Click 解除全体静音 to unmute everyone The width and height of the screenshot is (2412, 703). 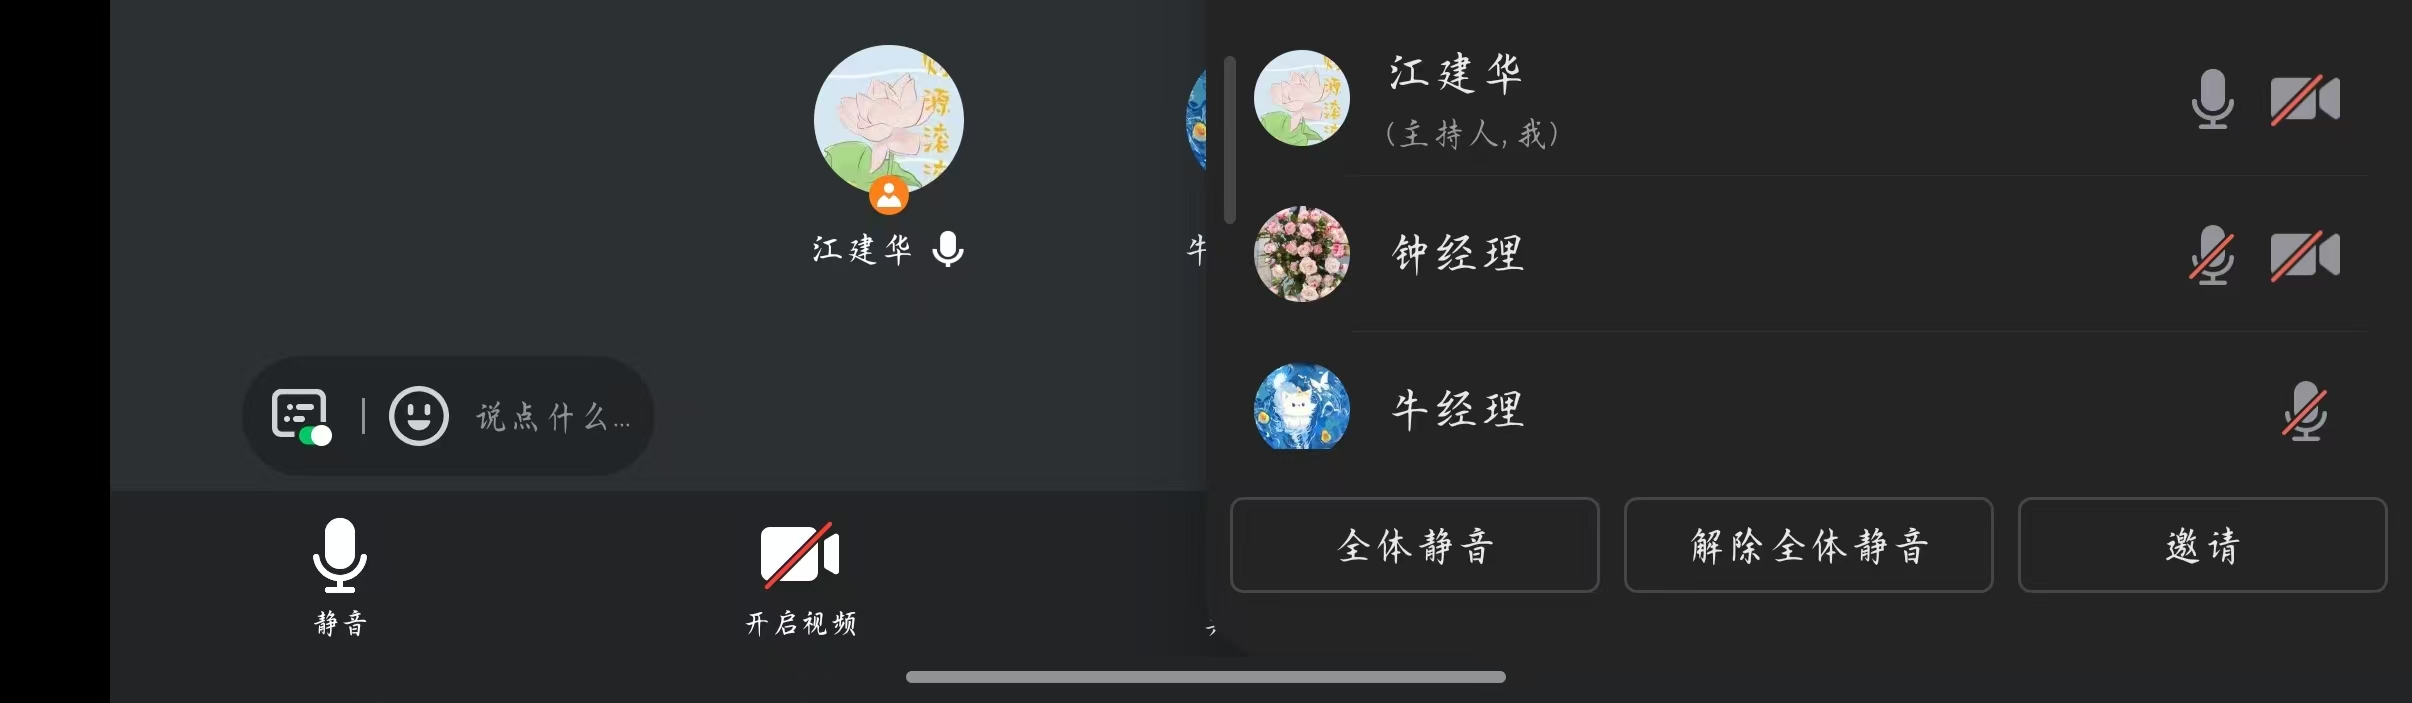tap(1809, 545)
